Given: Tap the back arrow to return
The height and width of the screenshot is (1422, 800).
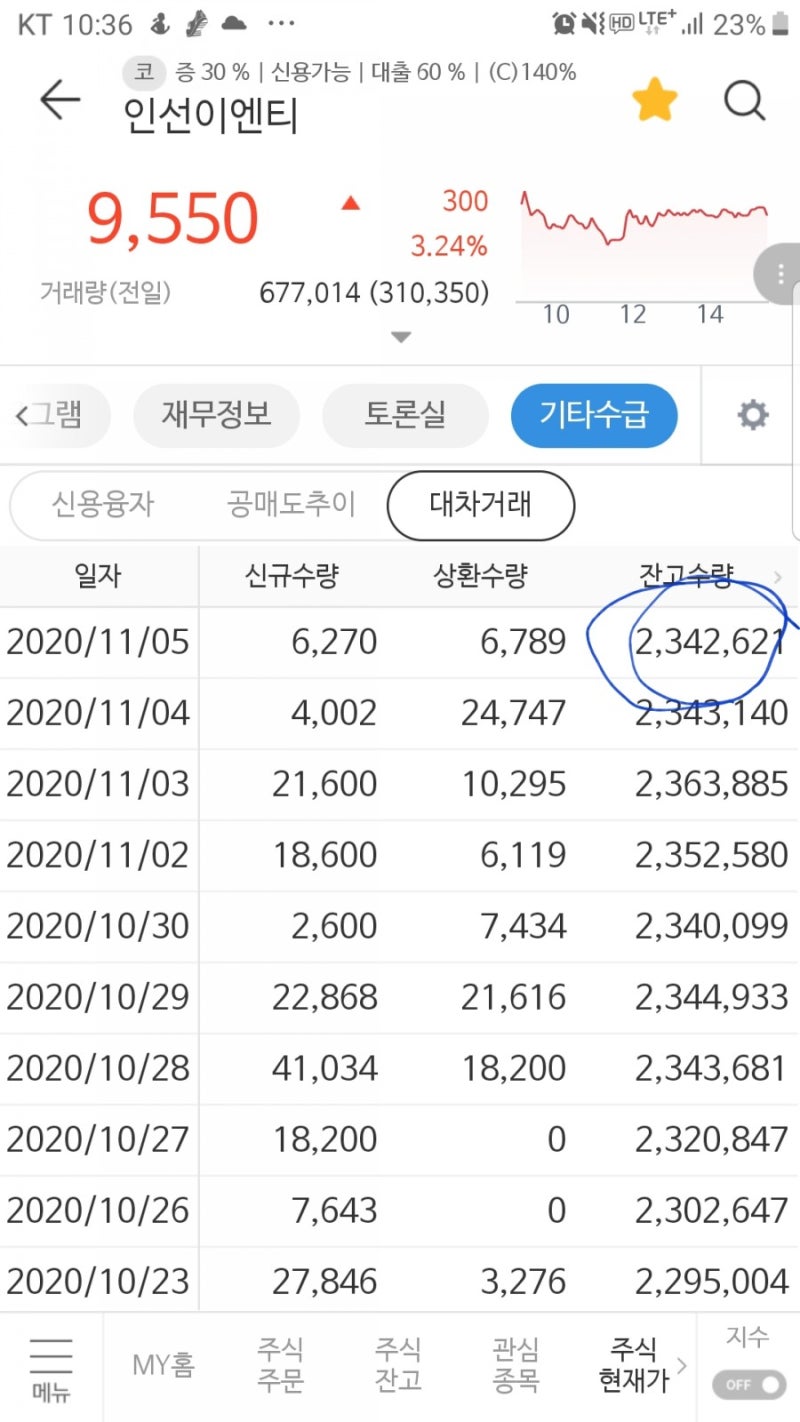Looking at the screenshot, I should (x=59, y=100).
